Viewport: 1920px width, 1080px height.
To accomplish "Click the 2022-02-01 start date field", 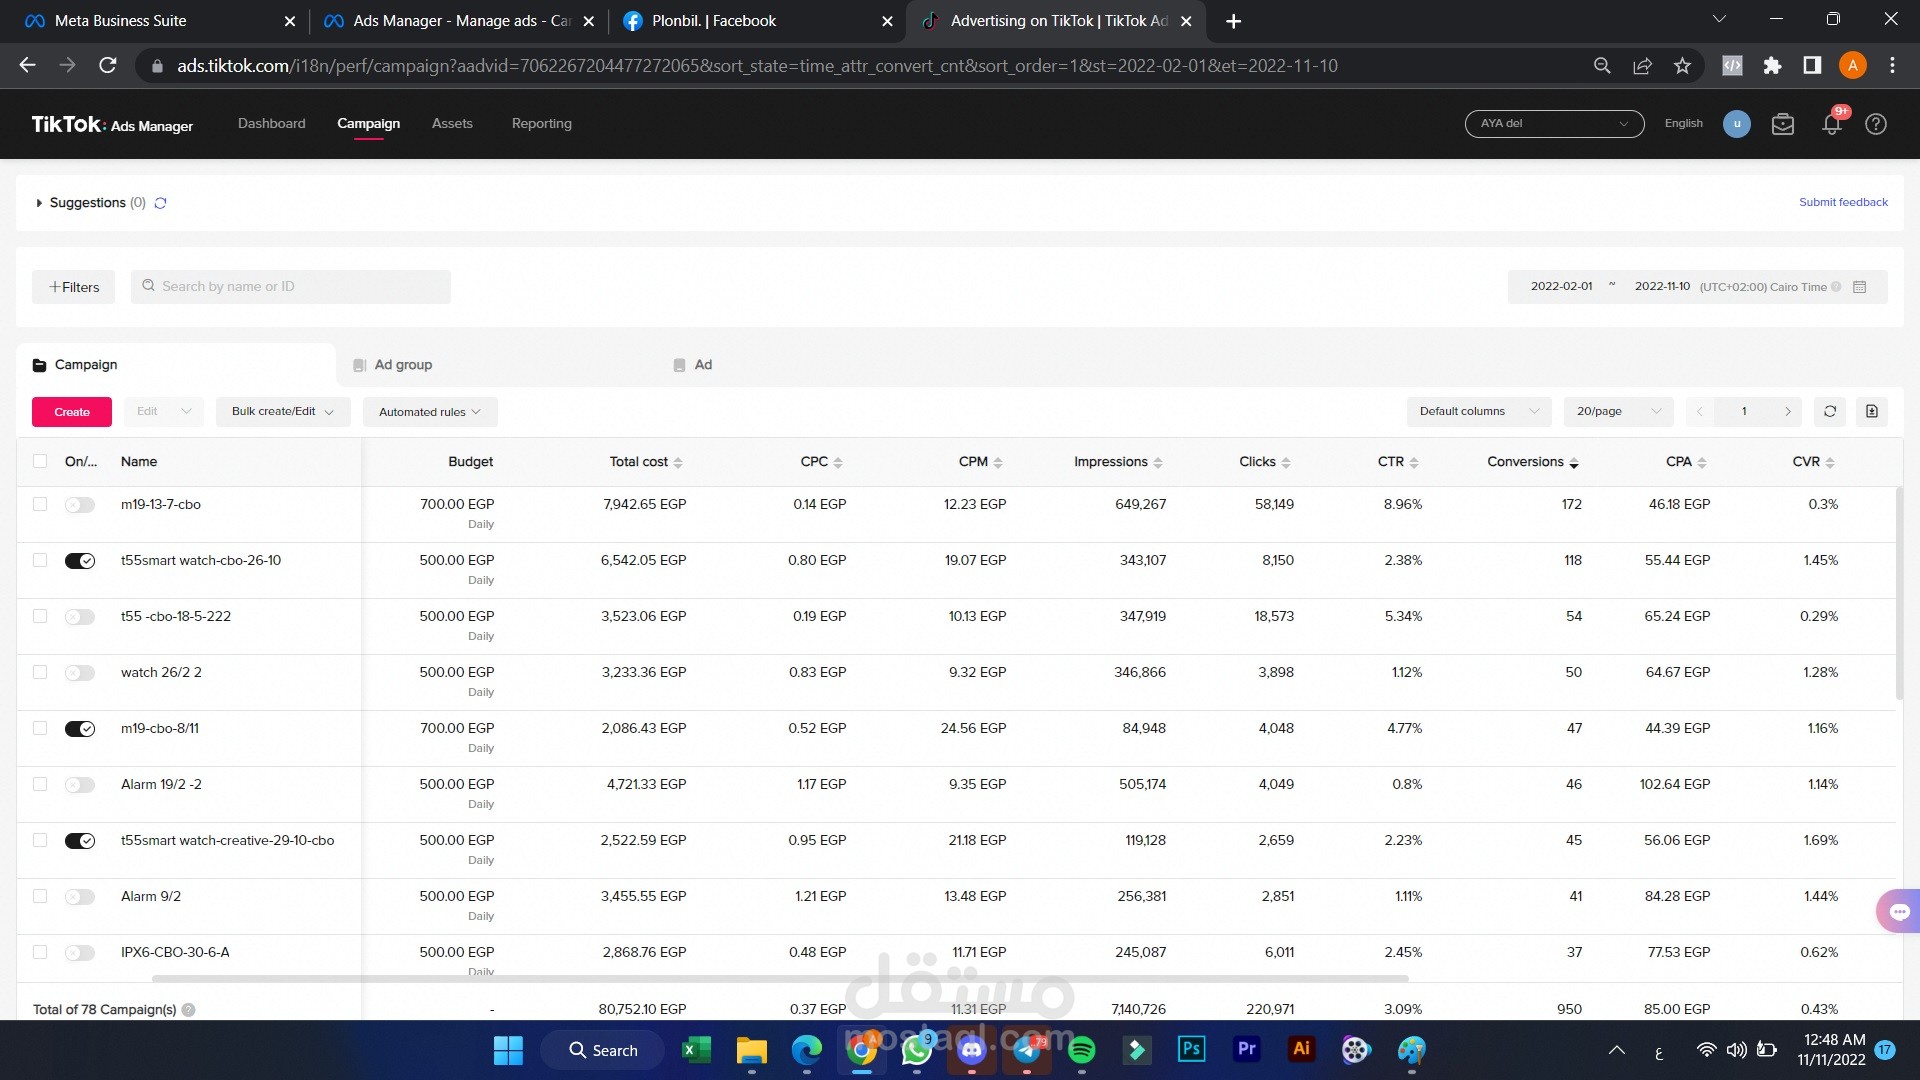I will coord(1561,287).
